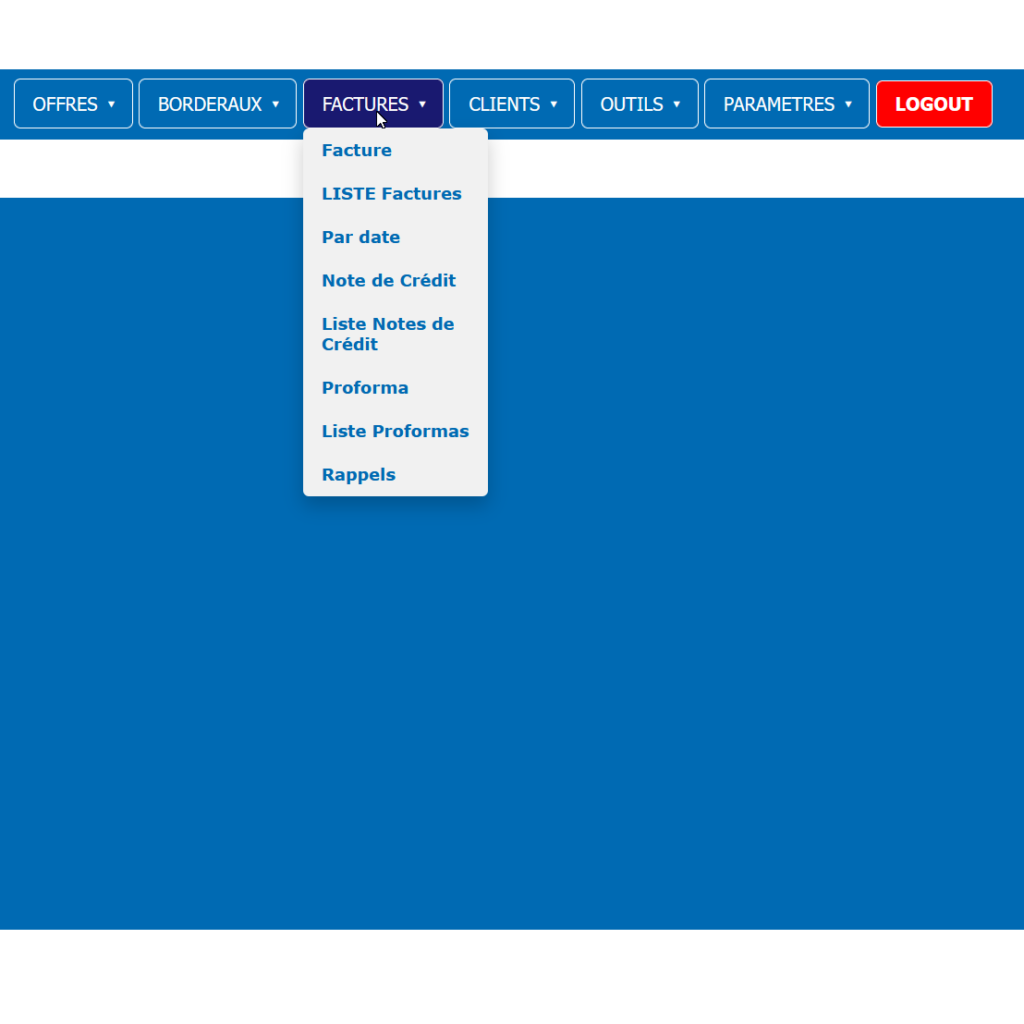This screenshot has width=1024, height=1024.
Task: Collapse the FACTURES dropdown menu
Action: point(365,104)
